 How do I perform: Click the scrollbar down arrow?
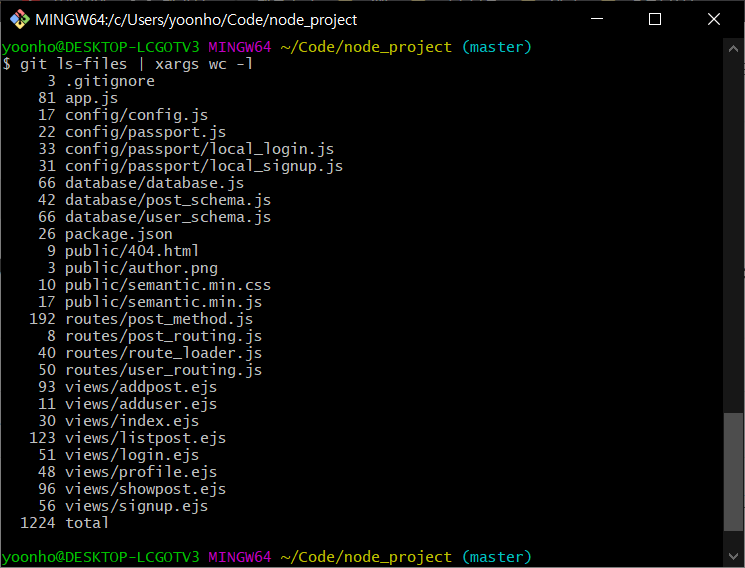(x=733, y=556)
